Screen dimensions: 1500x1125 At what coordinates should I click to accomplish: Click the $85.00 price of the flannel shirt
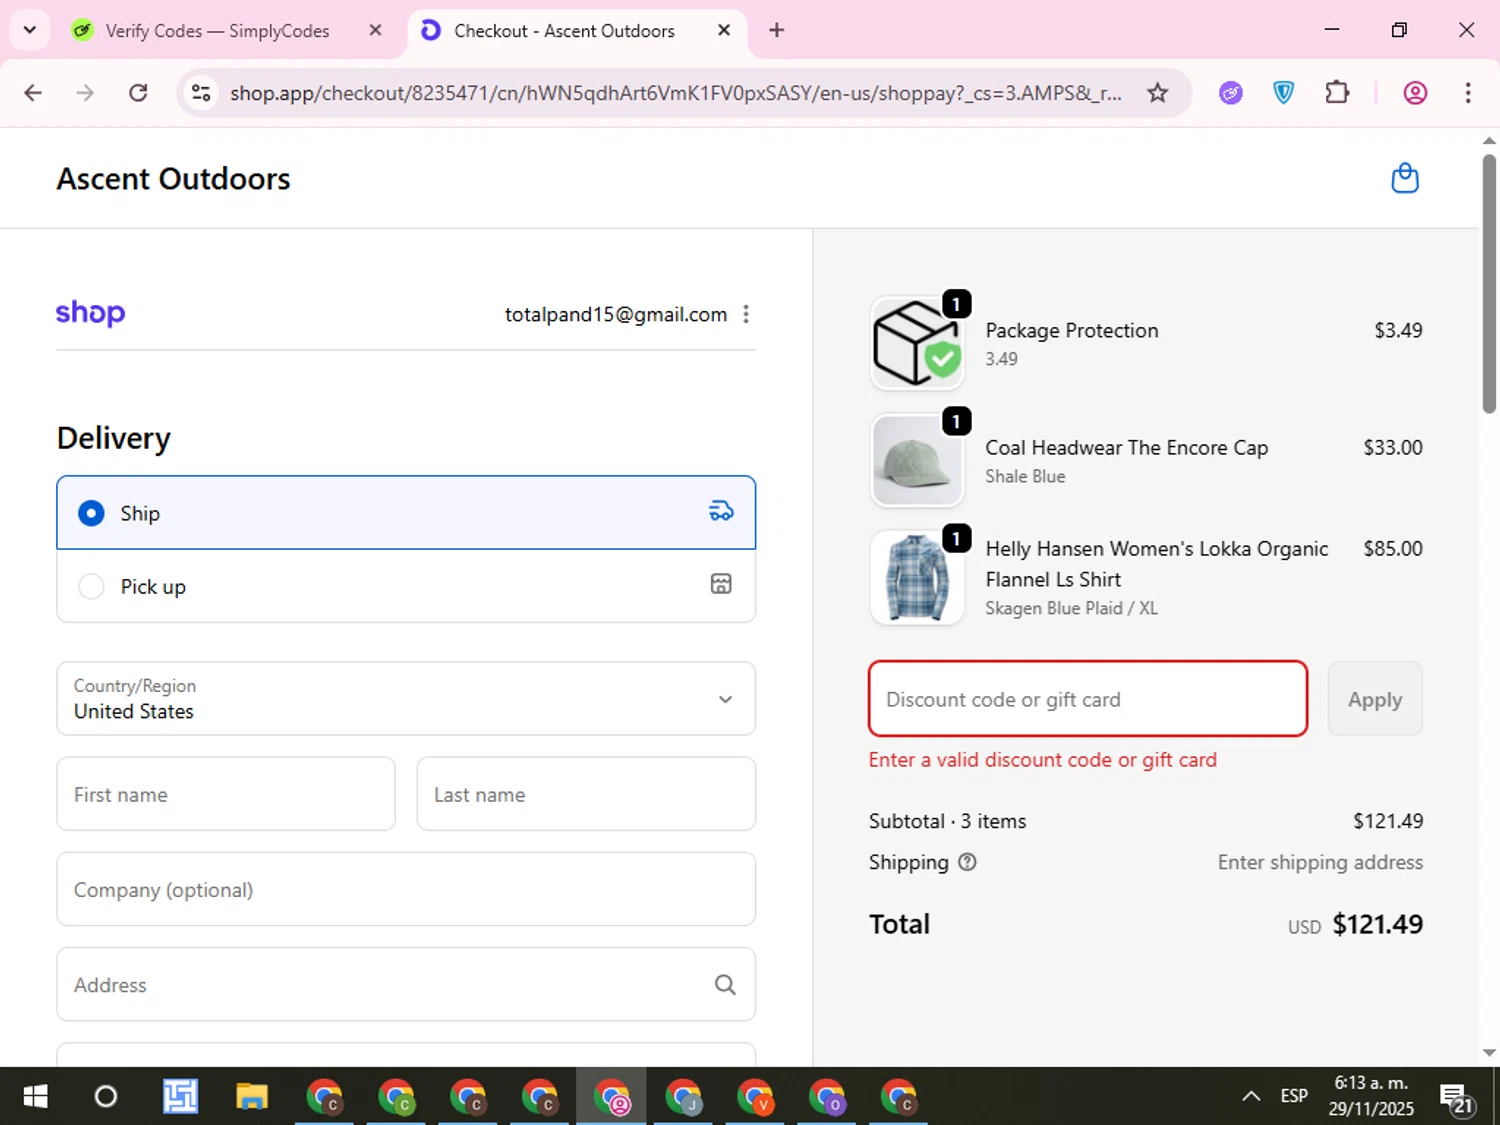click(x=1392, y=548)
